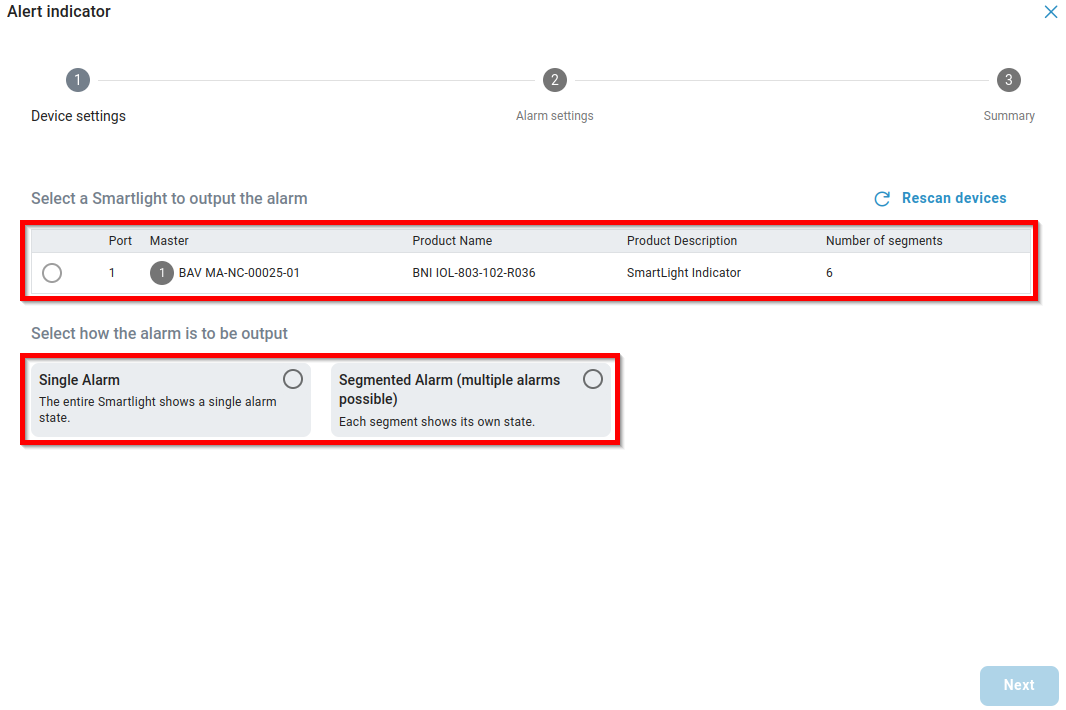Click step 1 circle in wizard
Screen dimensions: 1066x710
78,80
